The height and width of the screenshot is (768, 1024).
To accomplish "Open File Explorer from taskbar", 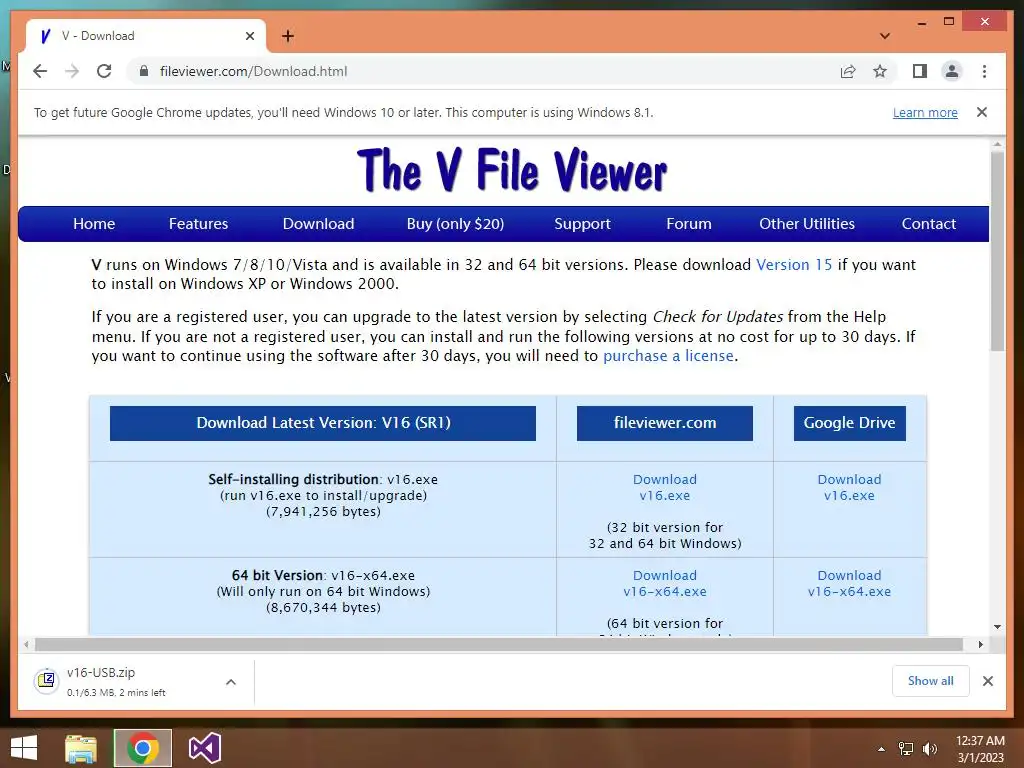I will [80, 748].
